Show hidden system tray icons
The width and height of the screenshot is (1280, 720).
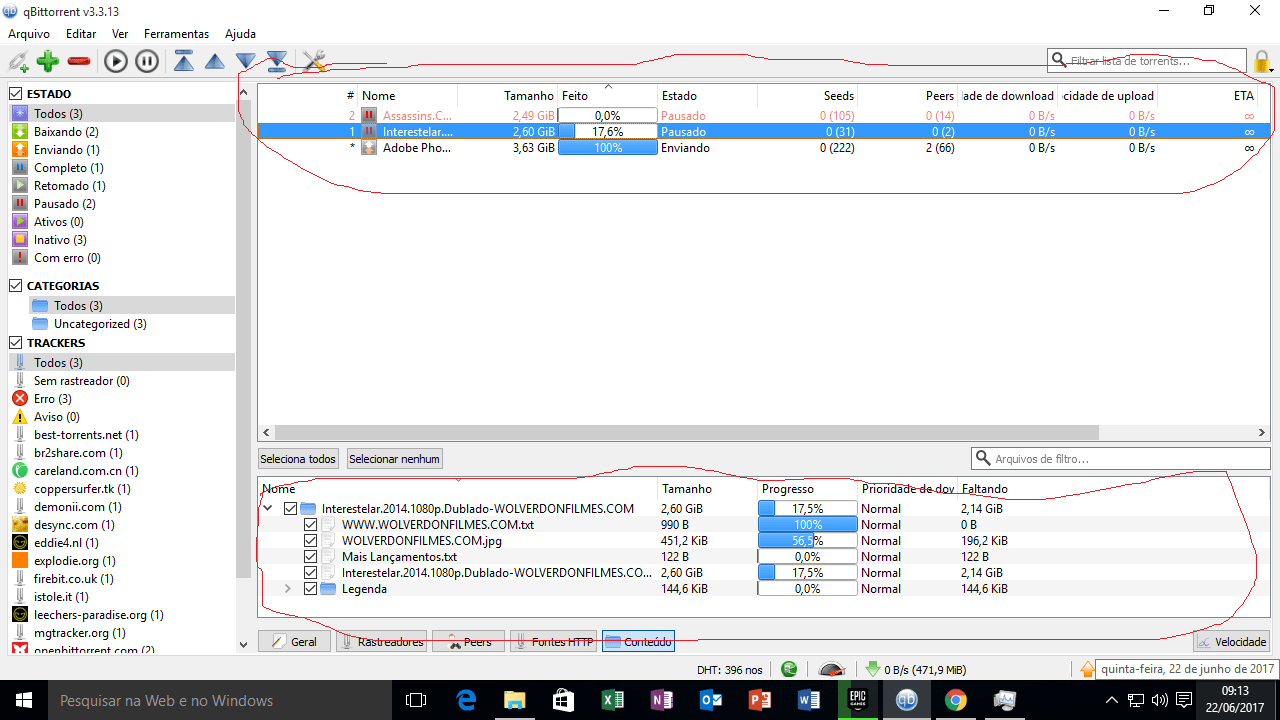tap(1112, 699)
